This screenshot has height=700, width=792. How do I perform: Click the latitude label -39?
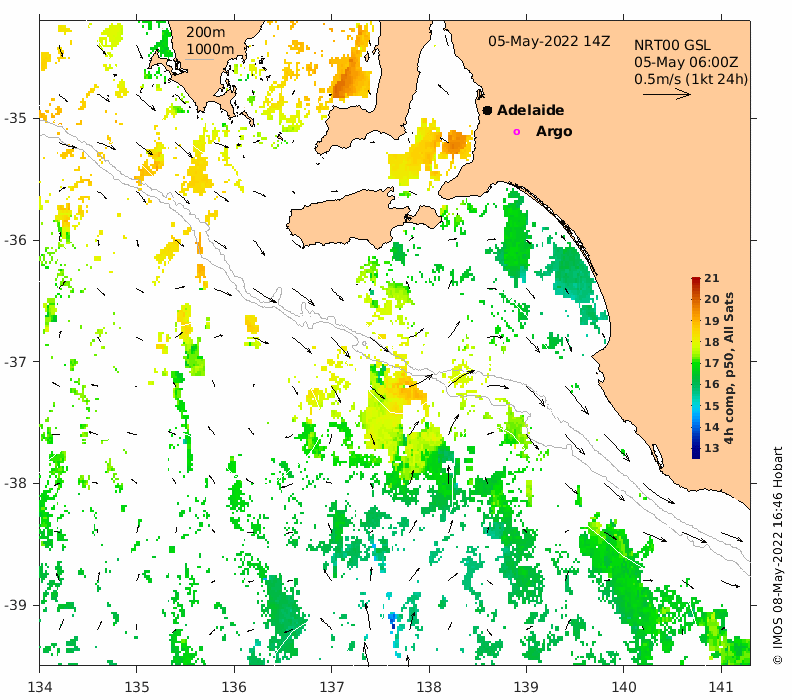[15, 605]
